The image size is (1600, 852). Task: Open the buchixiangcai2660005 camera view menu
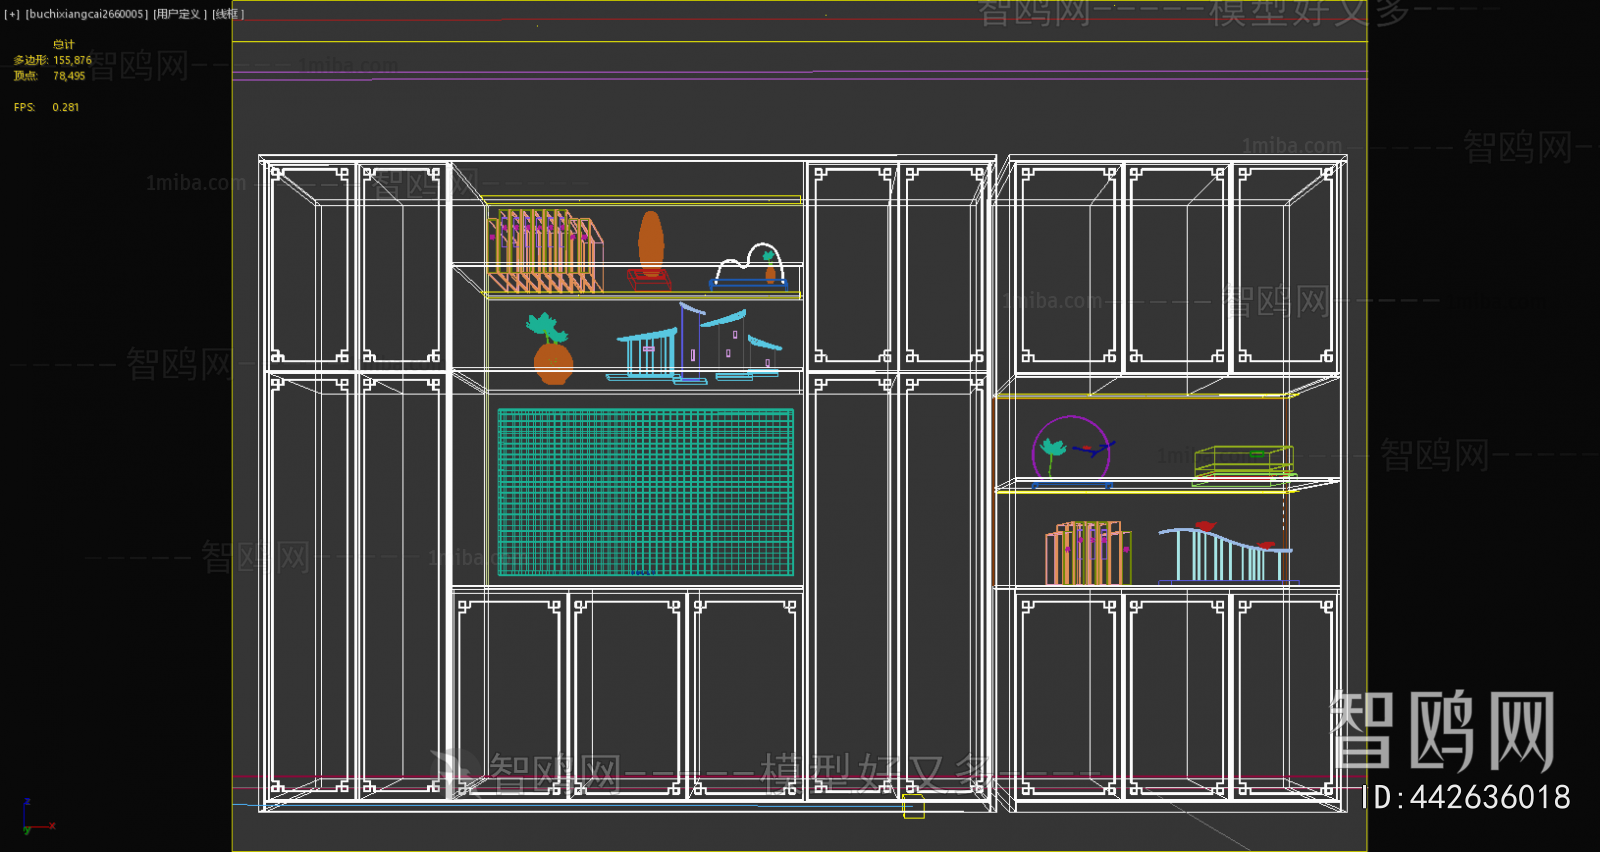coord(87,14)
